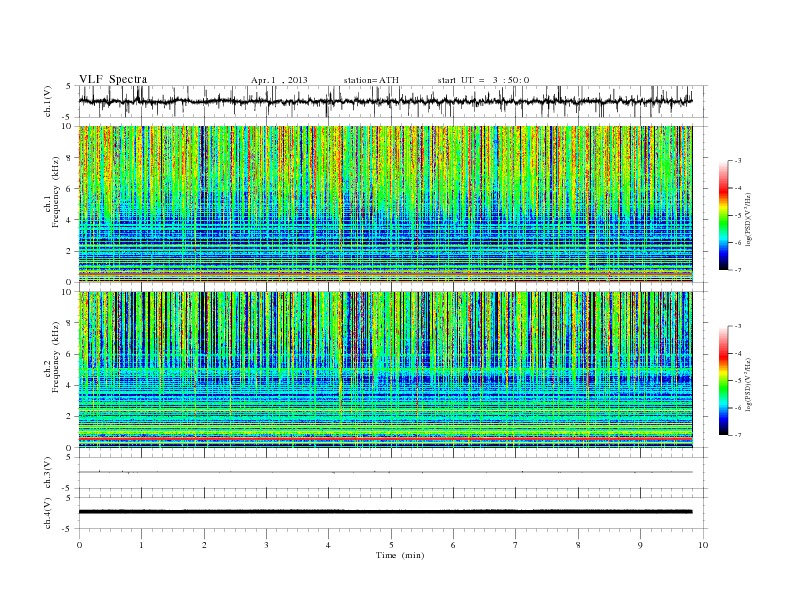The height and width of the screenshot is (612, 792).
Task: Click the "ch.1(V)" waveform axis label
Action: click(48, 101)
